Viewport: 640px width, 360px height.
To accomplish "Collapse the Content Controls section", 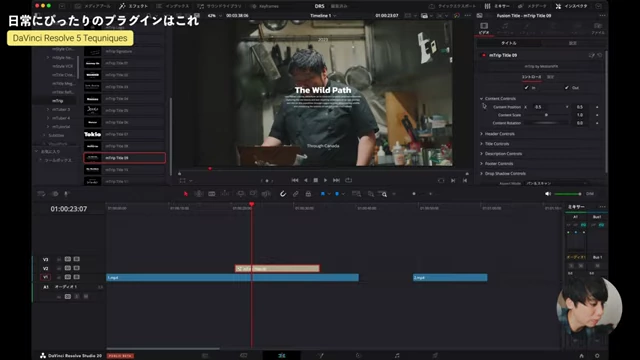I will pos(482,99).
